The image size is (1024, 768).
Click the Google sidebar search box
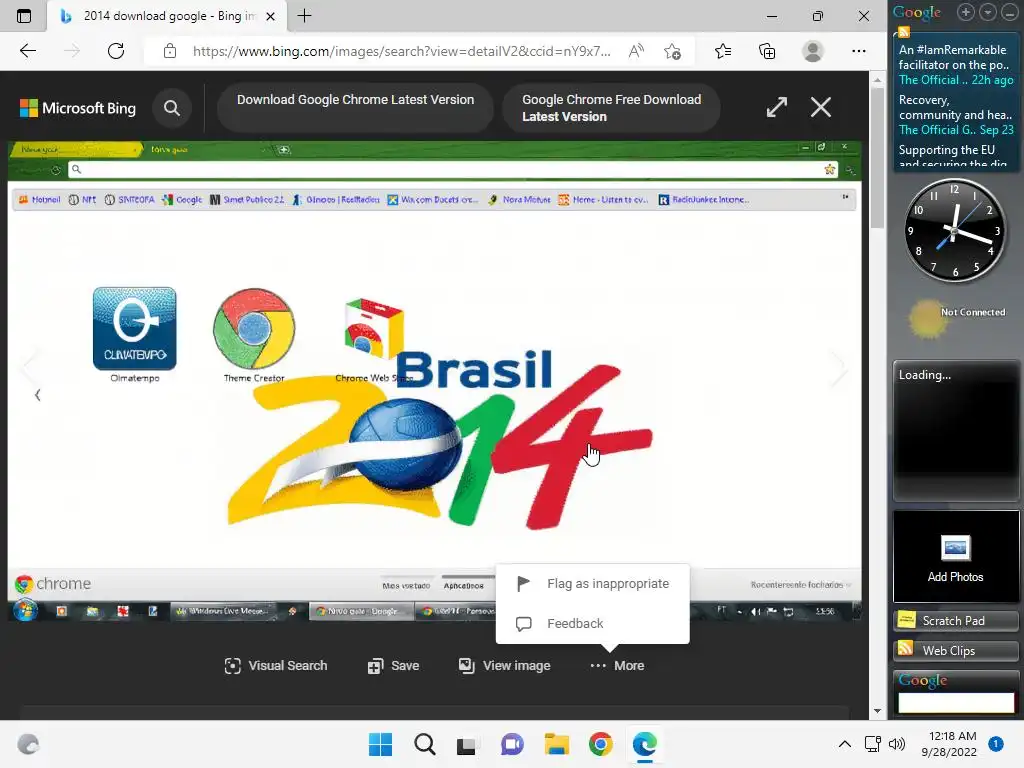pyautogui.click(x=955, y=703)
